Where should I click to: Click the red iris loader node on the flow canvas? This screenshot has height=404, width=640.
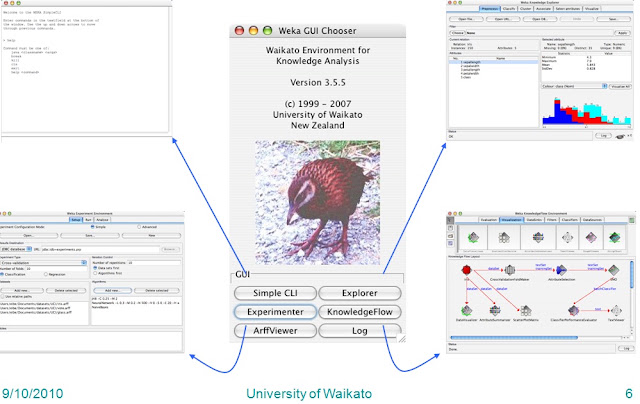point(467,270)
